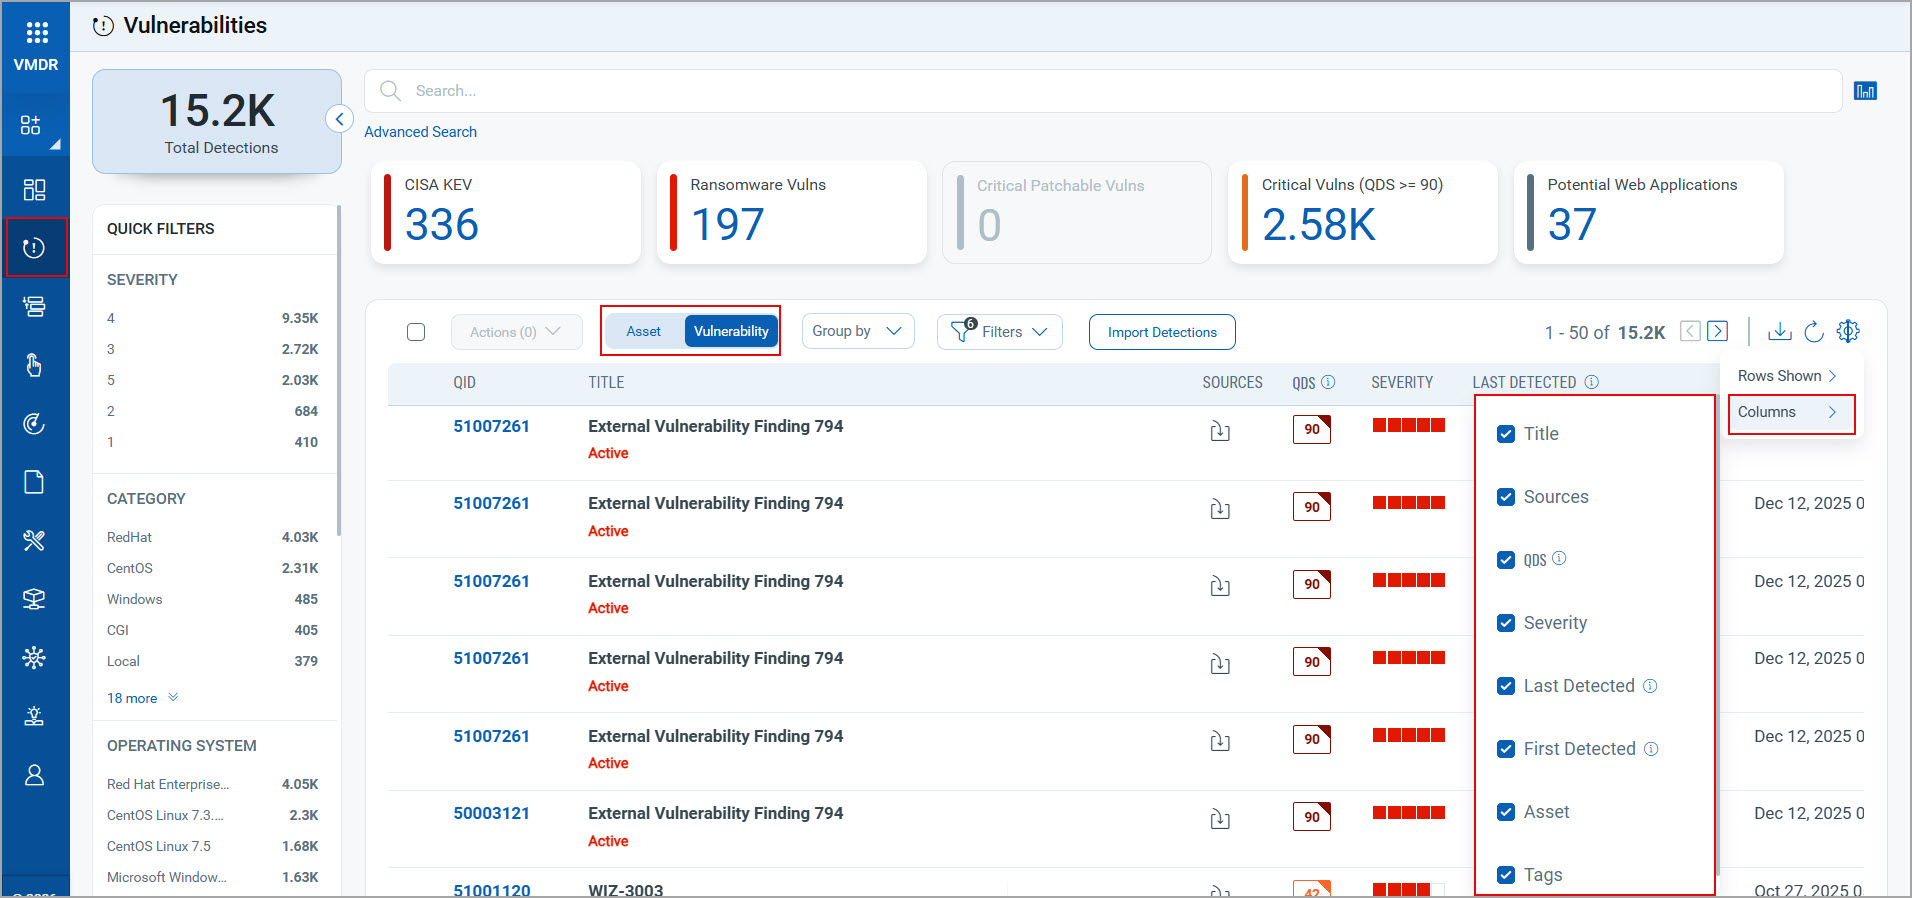The height and width of the screenshot is (898, 1912).
Task: Open the Group by dropdown
Action: (857, 332)
